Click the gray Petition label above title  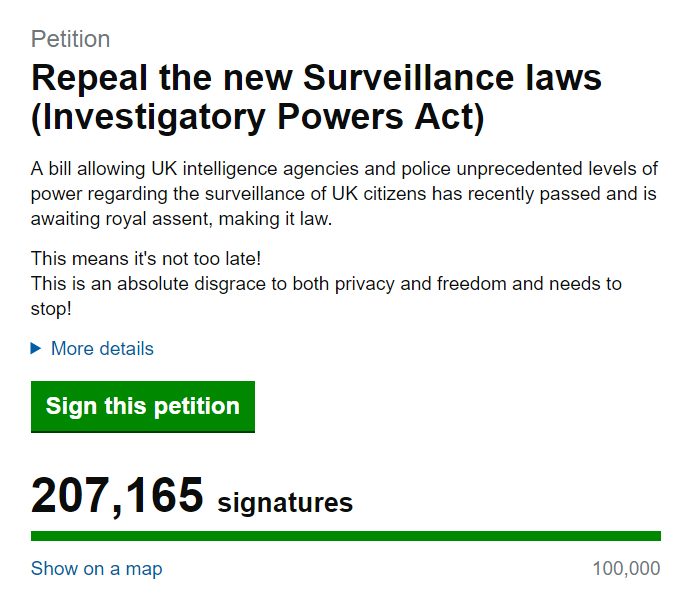coord(70,40)
